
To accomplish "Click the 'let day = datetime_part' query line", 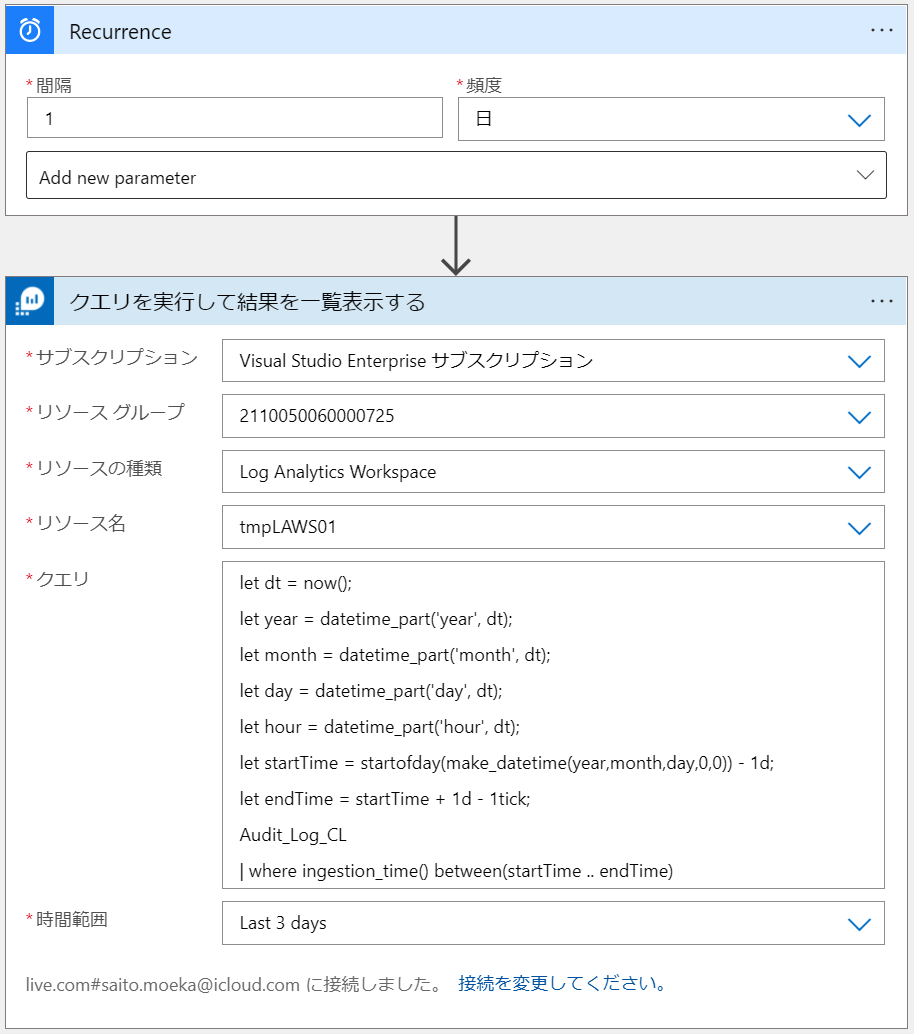I will point(371,691).
